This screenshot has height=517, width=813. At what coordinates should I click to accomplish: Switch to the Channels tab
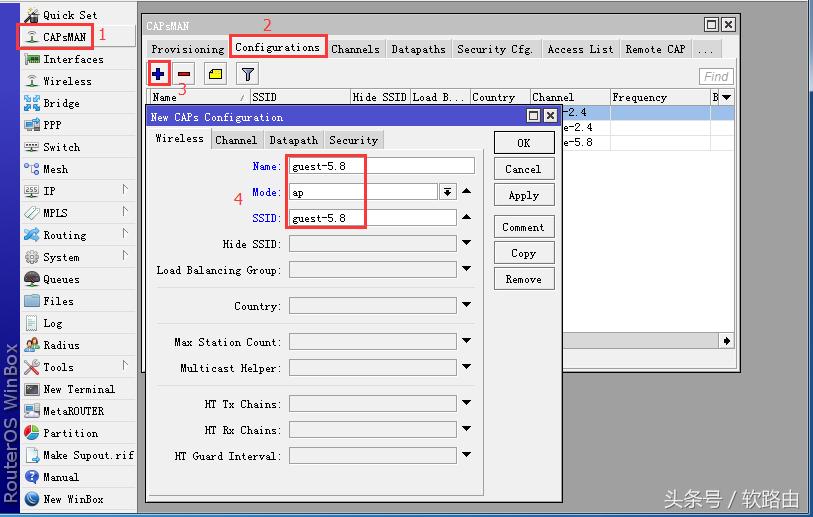pyautogui.click(x=356, y=49)
